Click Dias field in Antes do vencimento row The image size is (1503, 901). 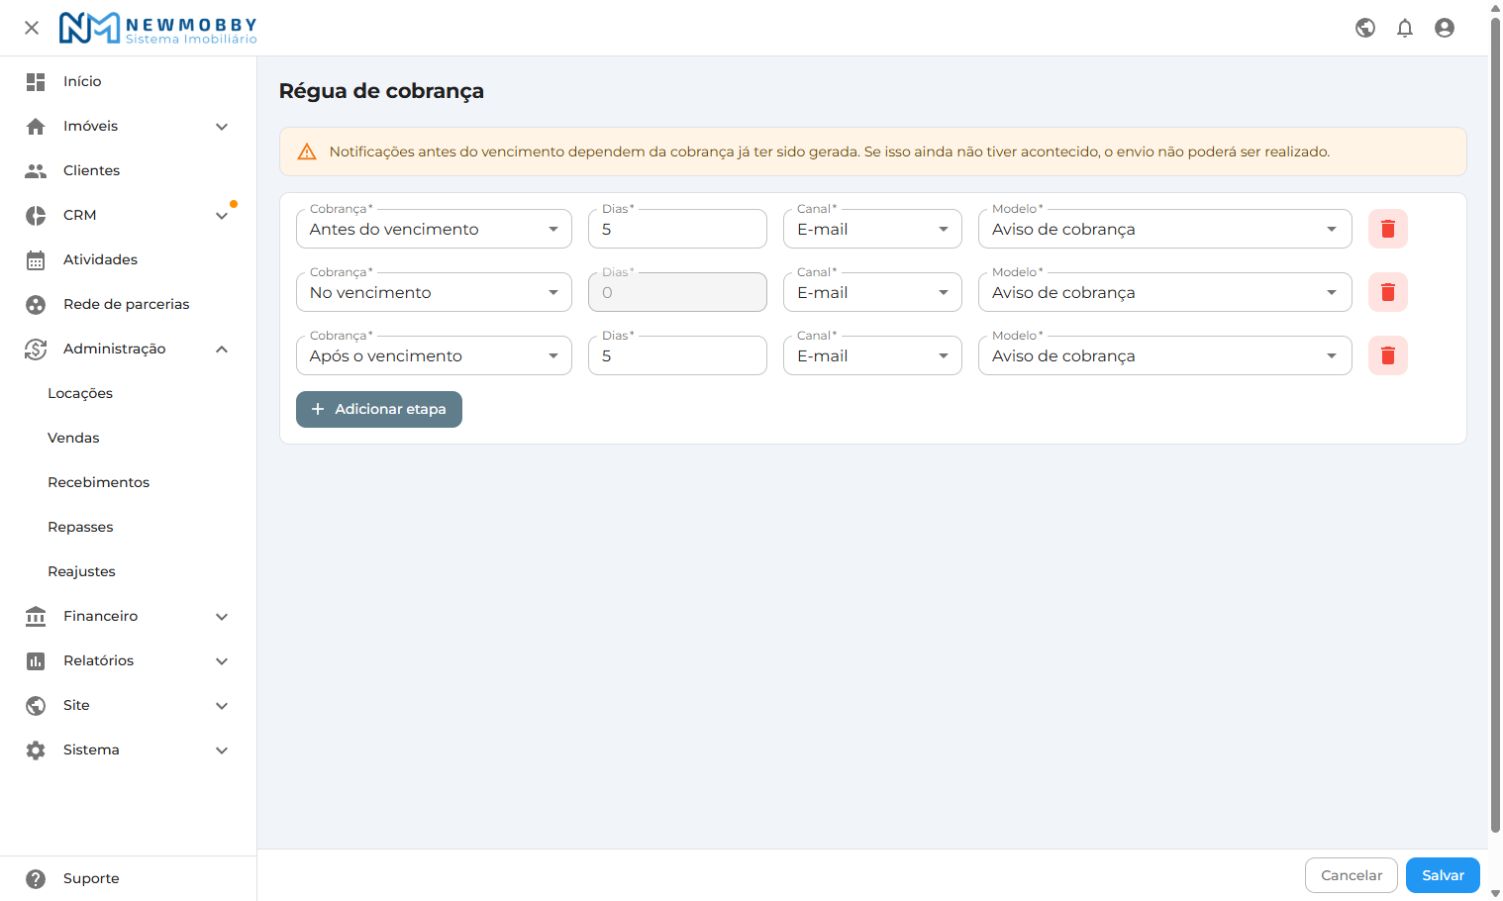point(677,229)
